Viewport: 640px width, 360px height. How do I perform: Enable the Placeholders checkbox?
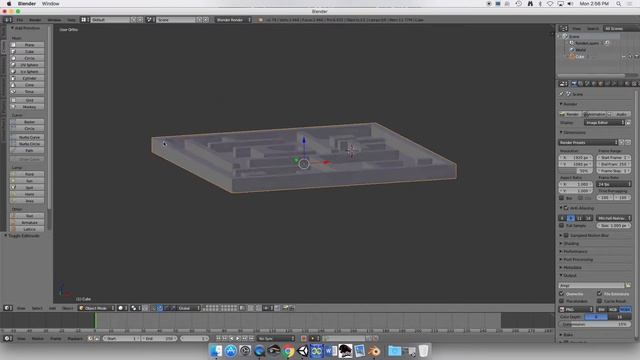562,301
